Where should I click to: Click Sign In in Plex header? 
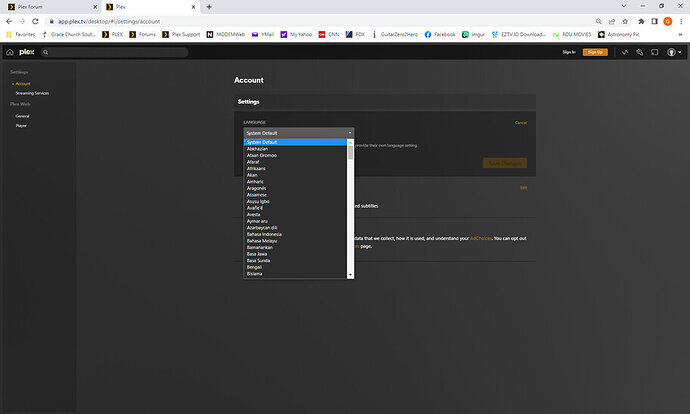[x=569, y=52]
